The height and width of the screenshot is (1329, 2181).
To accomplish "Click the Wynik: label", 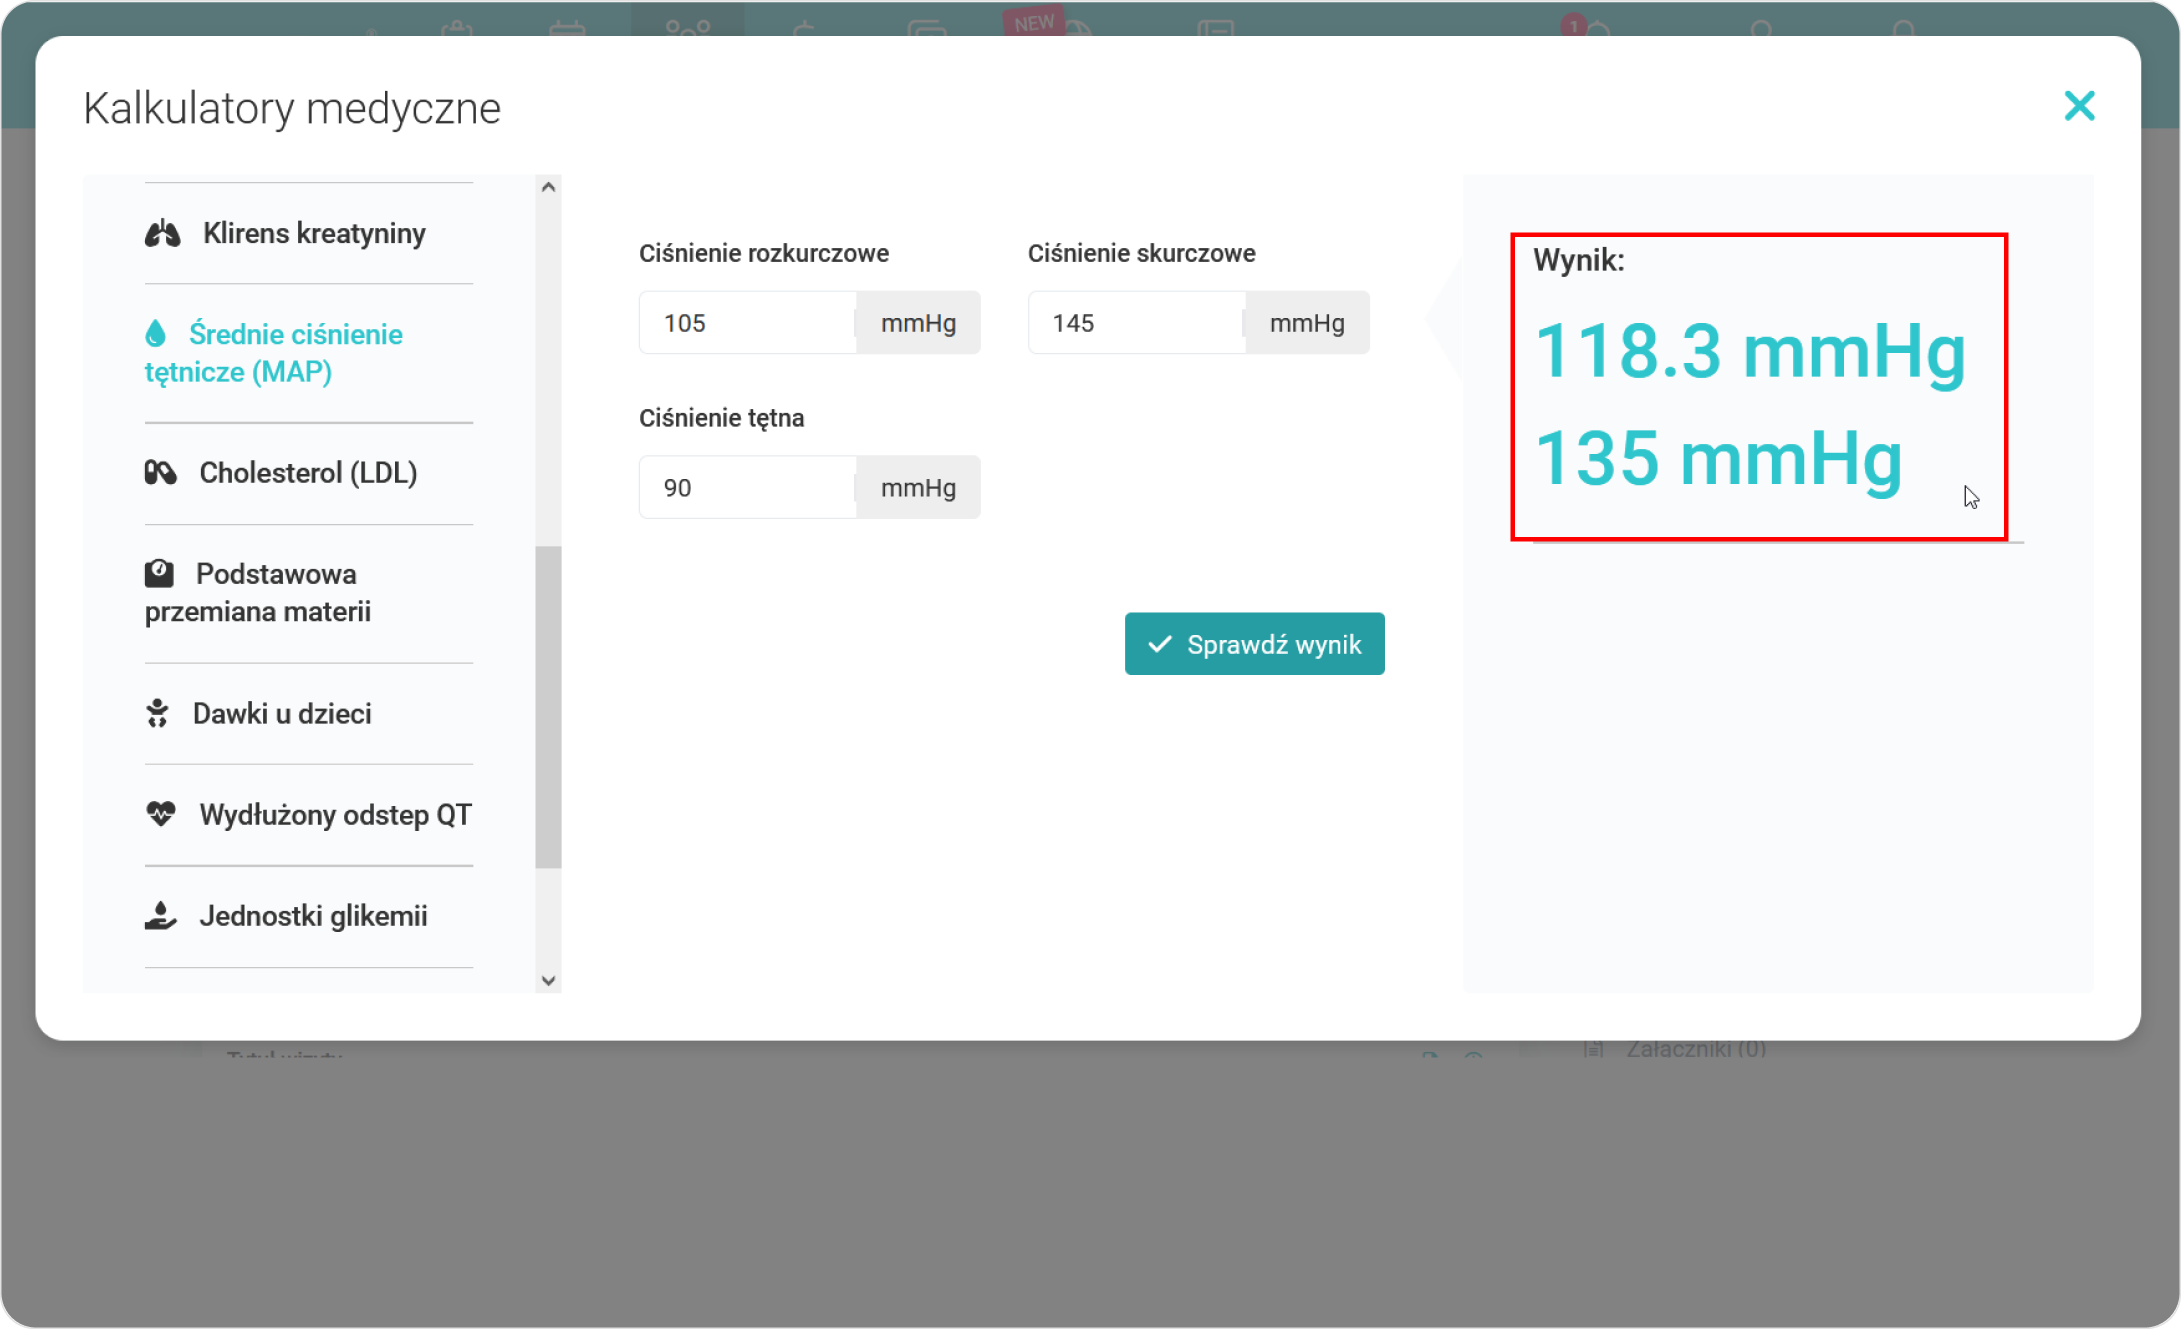I will (x=1579, y=260).
